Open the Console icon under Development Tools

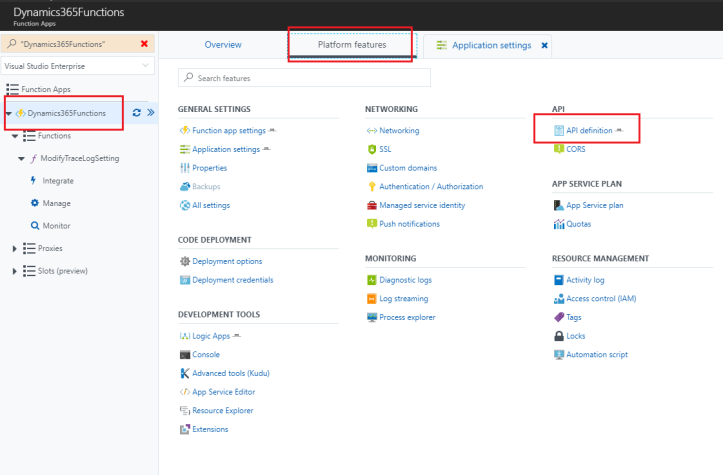click(x=184, y=354)
